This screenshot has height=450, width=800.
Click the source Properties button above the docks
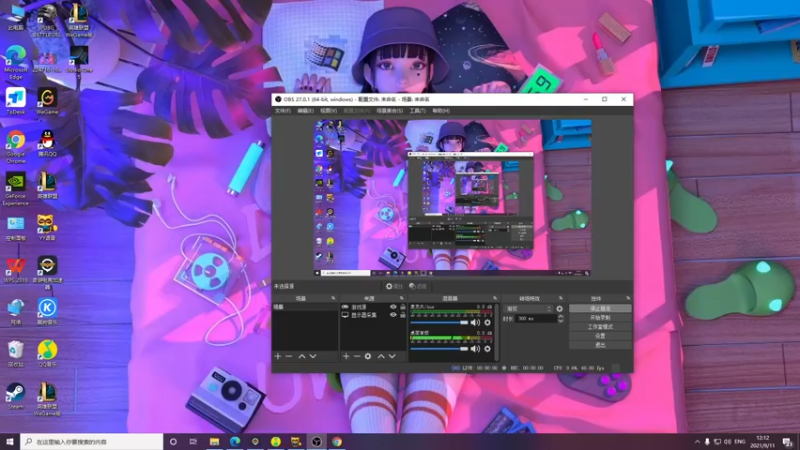(x=394, y=286)
